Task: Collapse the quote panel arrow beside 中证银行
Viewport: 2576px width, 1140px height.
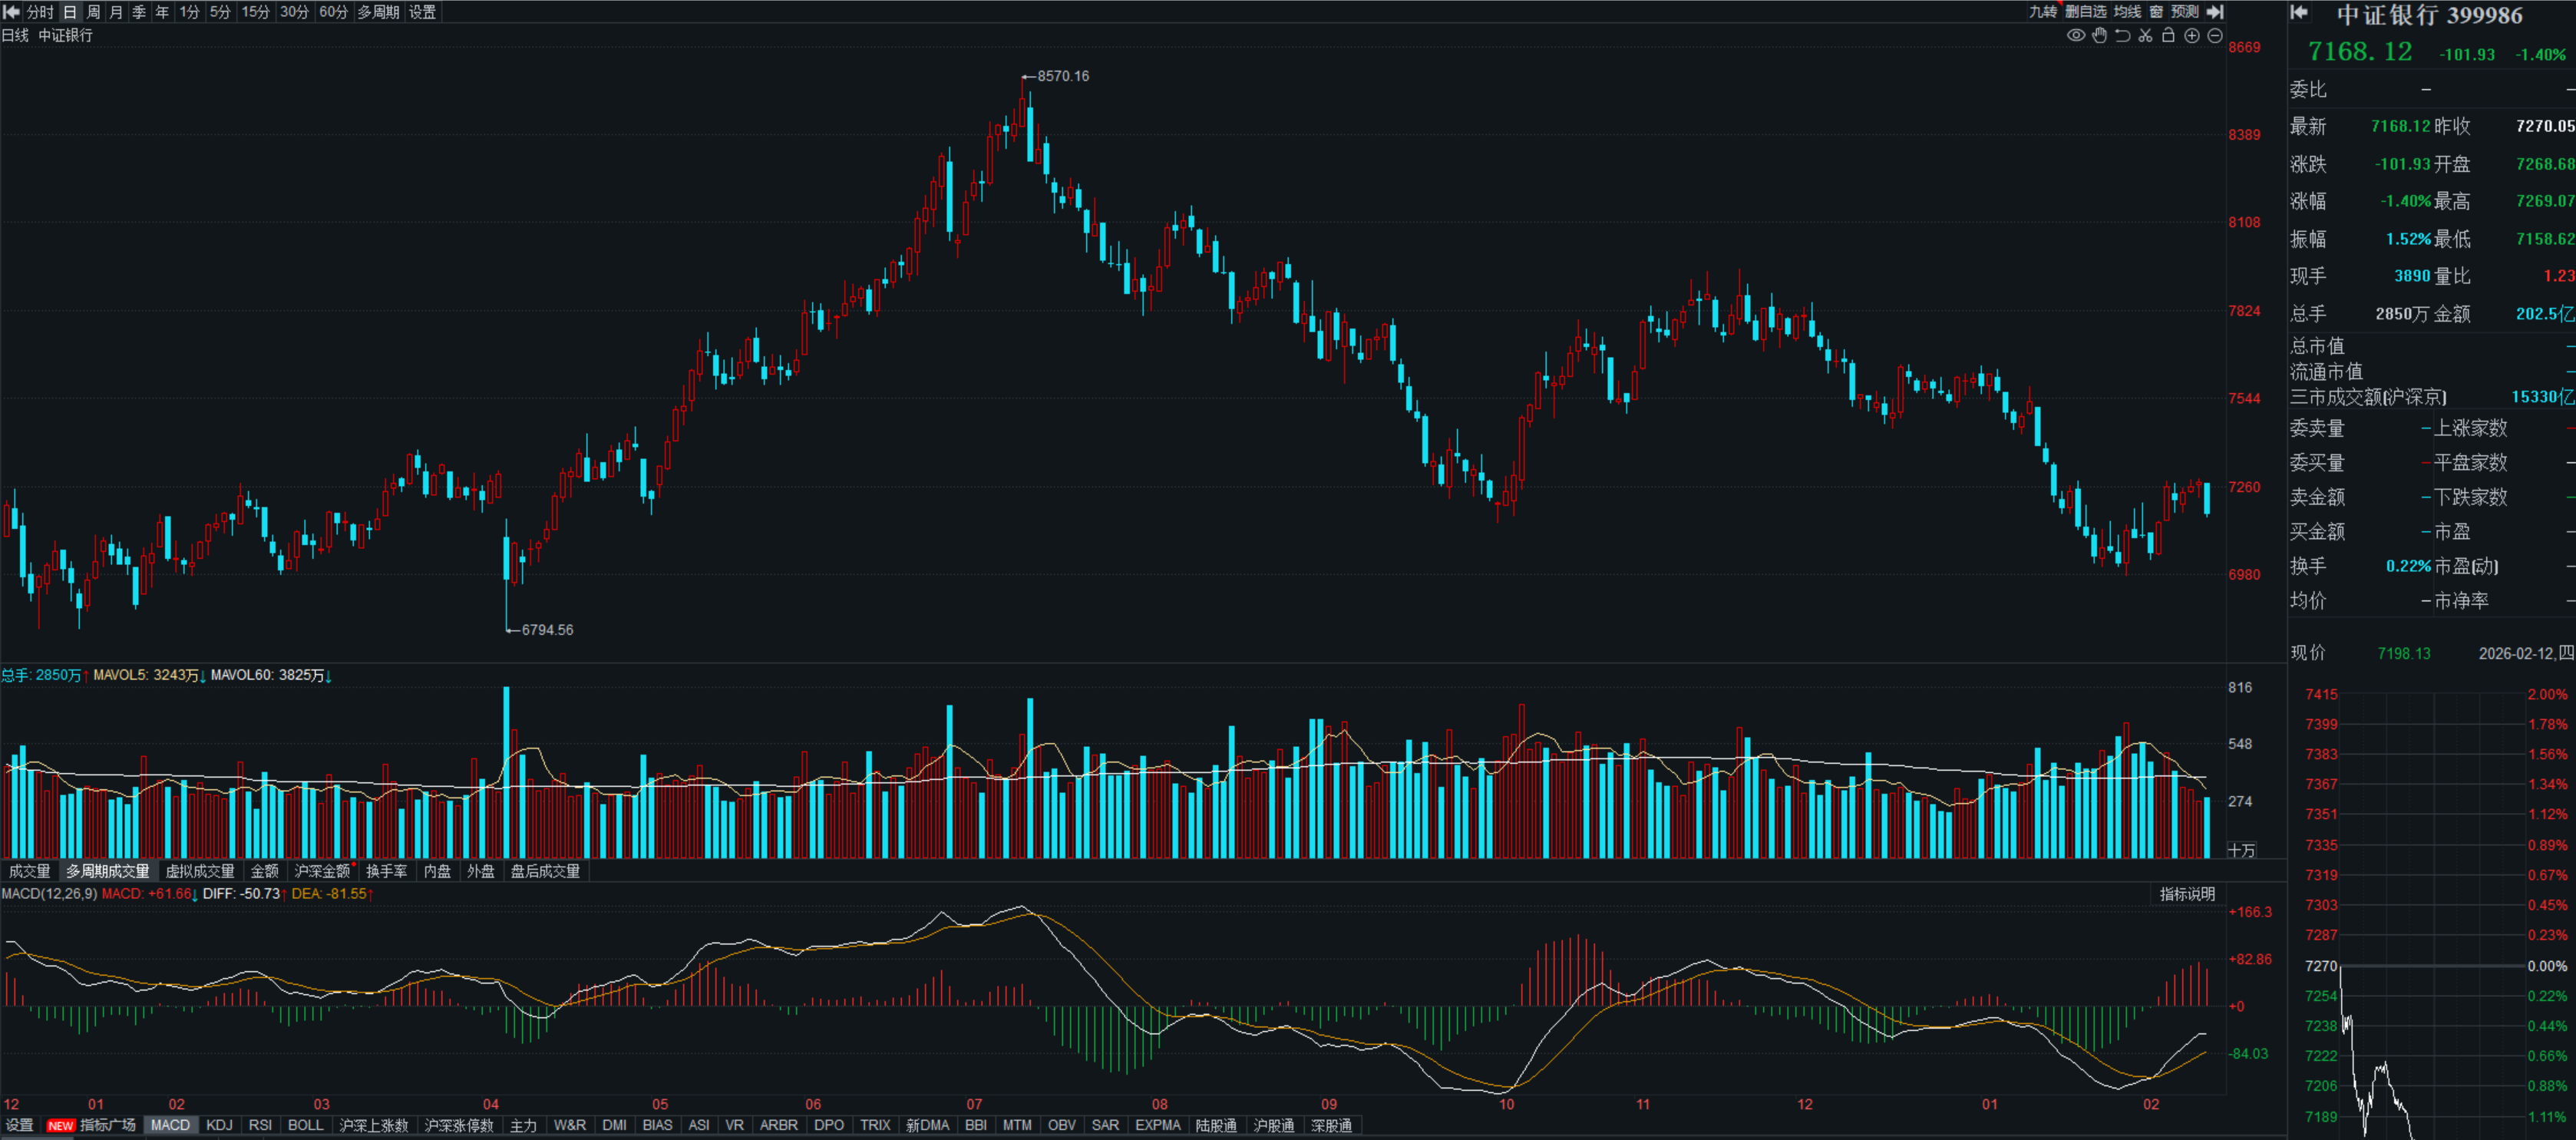Action: coord(2299,13)
